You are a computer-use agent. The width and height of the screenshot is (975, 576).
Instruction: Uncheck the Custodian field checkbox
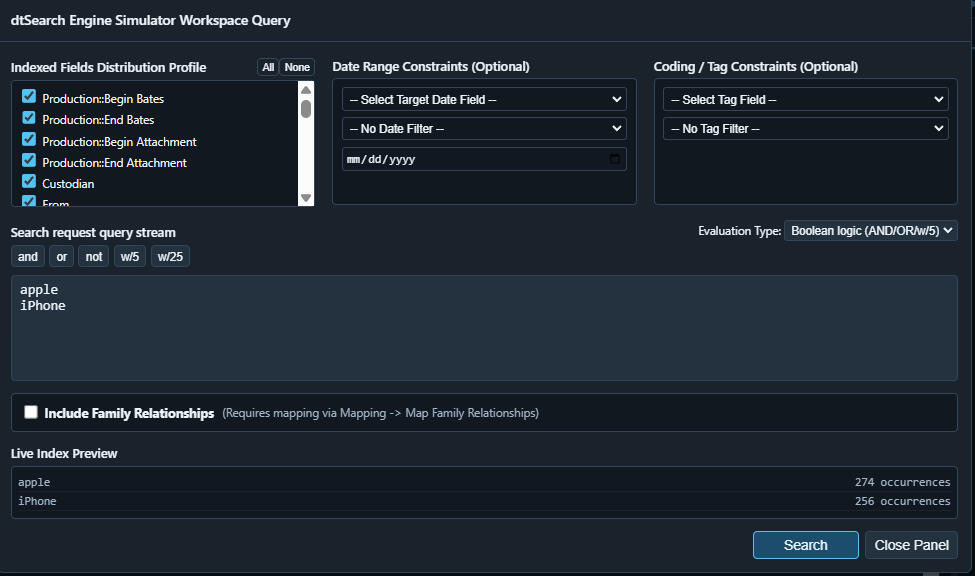click(x=29, y=182)
